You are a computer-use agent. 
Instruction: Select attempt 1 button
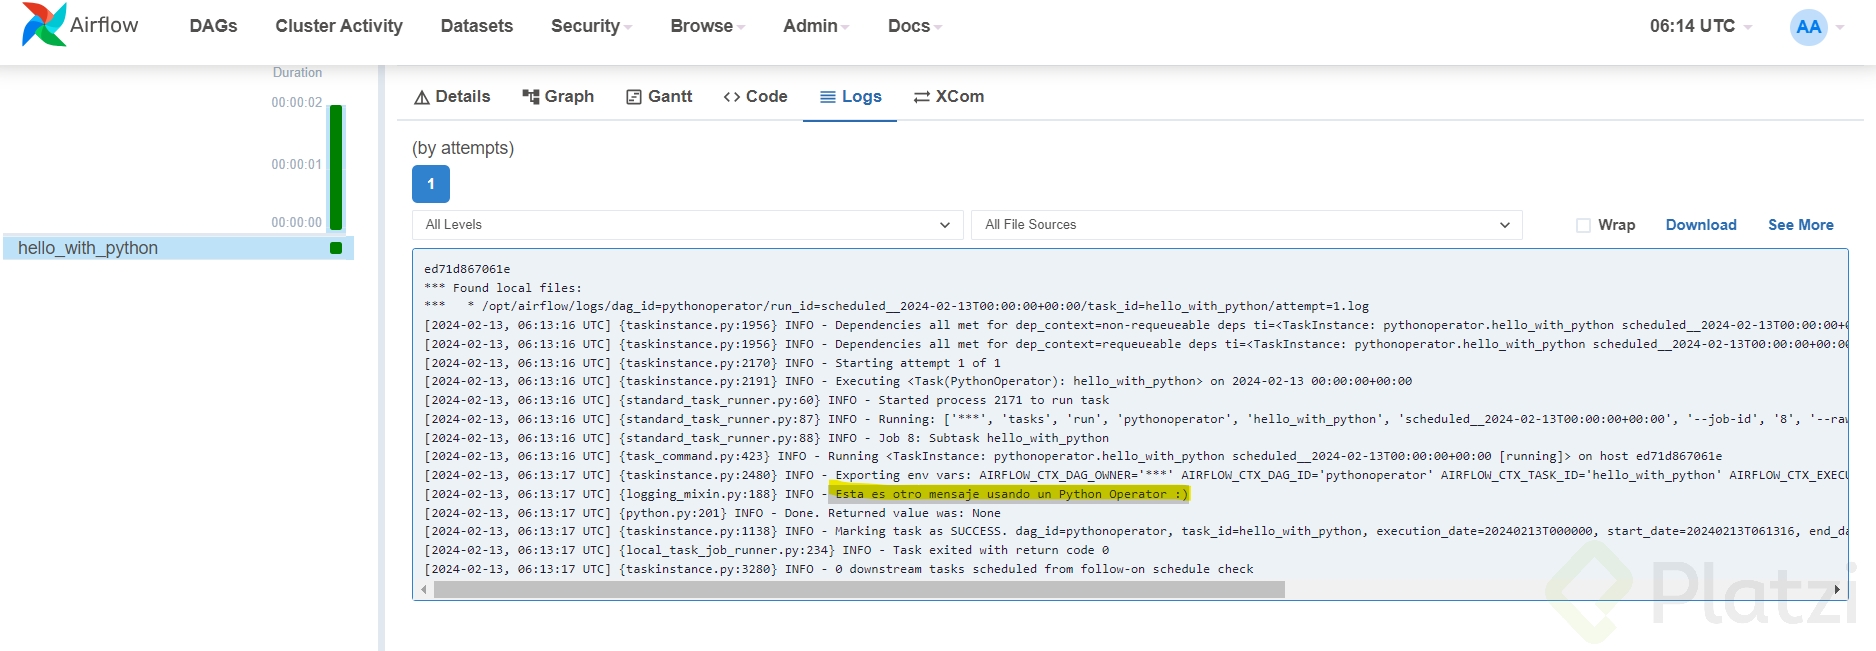click(x=431, y=184)
